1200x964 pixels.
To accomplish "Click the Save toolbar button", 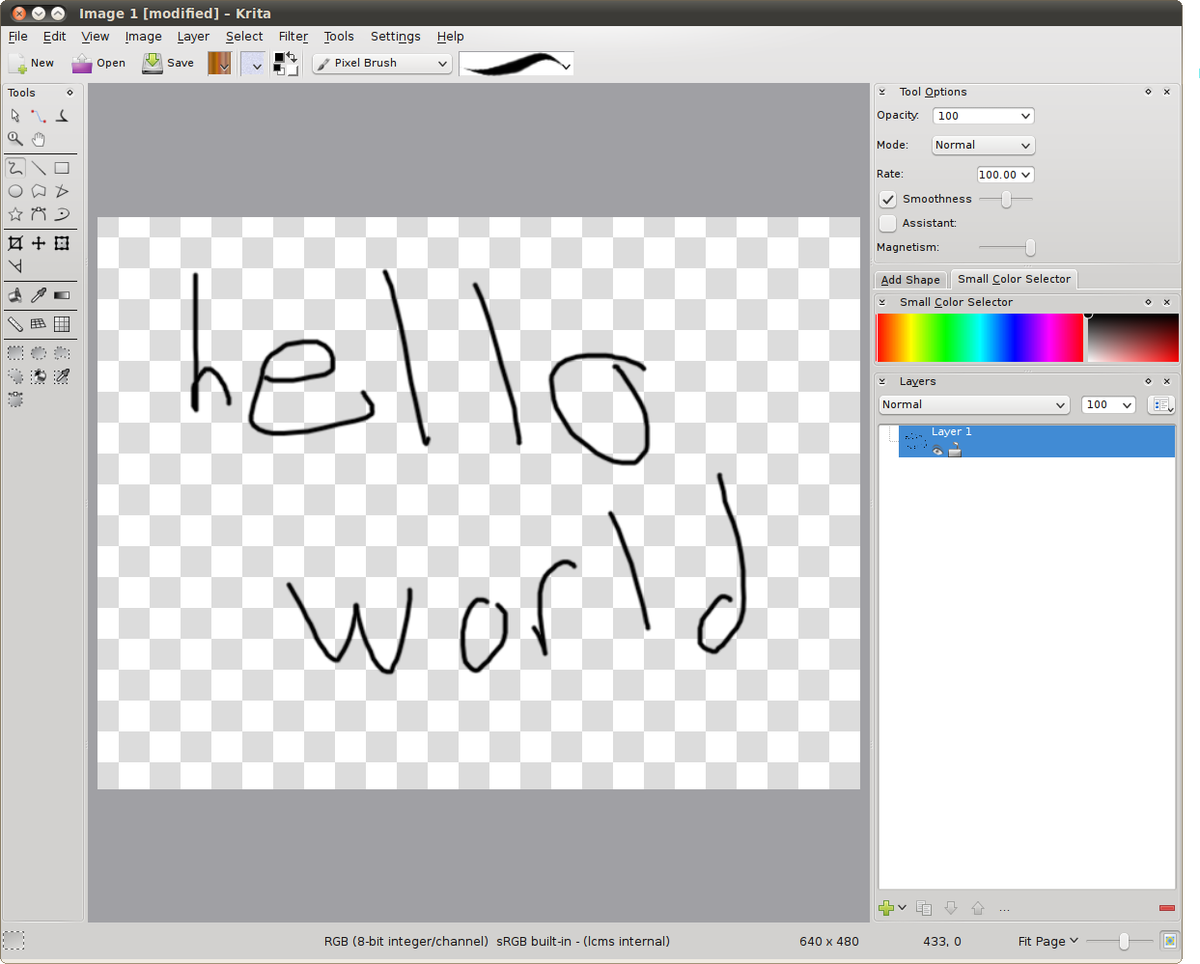I will (168, 63).
